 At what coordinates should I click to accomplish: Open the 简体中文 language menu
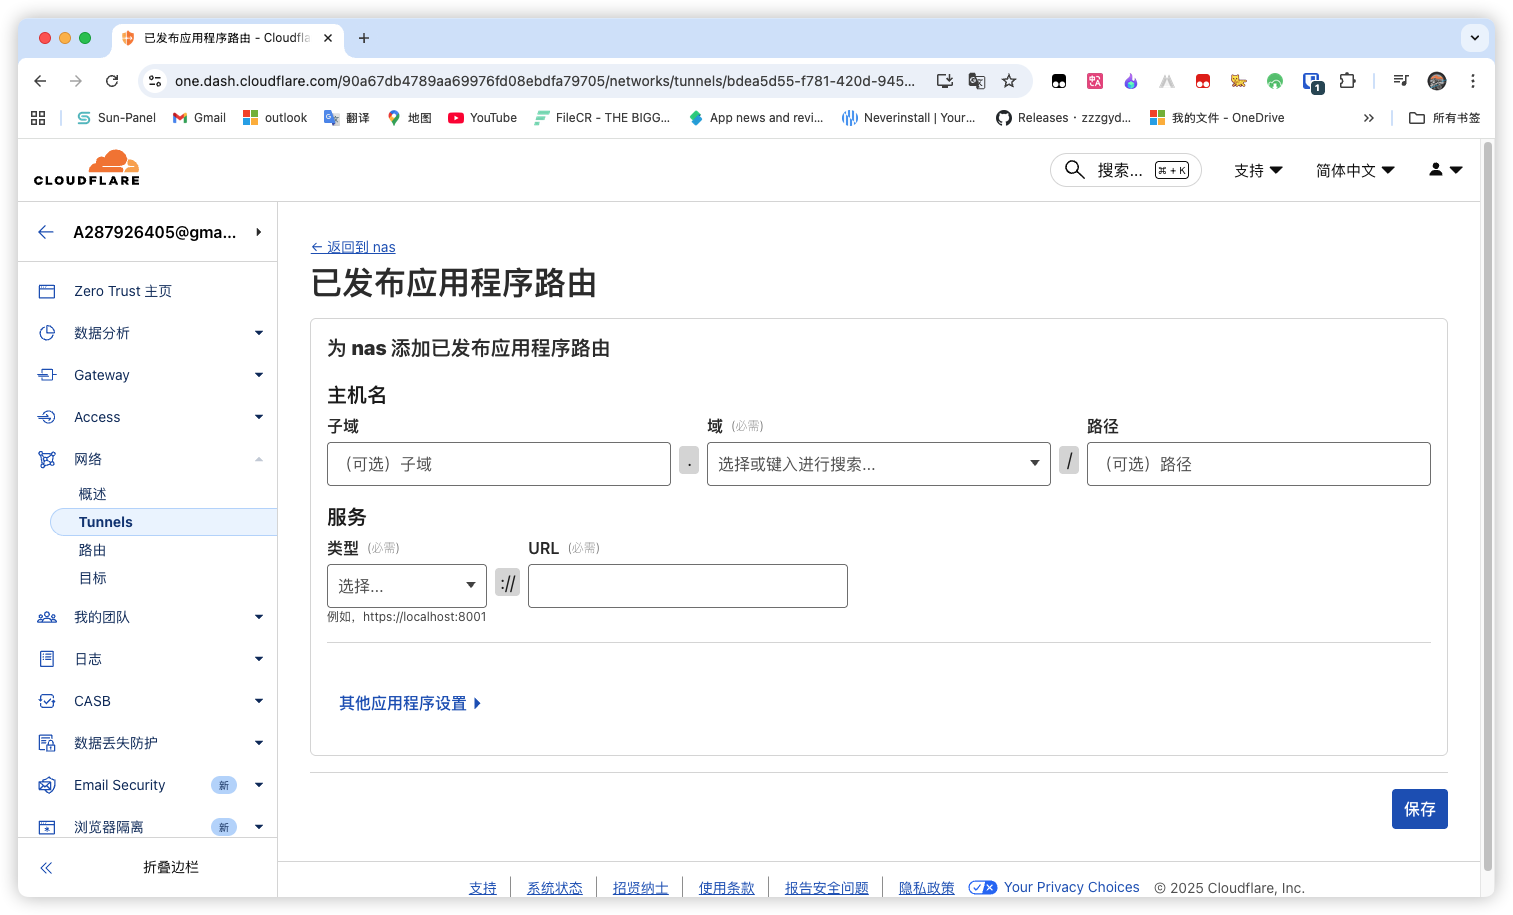1355,170
